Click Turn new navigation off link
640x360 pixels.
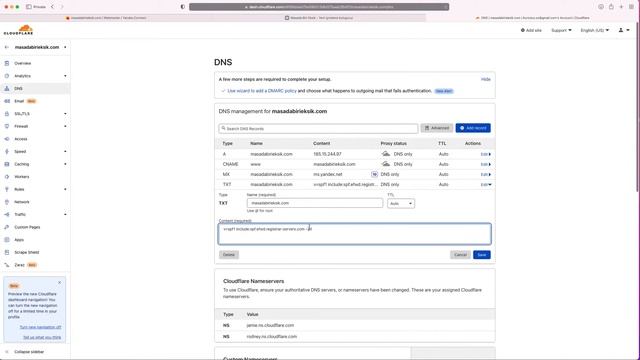40,327
